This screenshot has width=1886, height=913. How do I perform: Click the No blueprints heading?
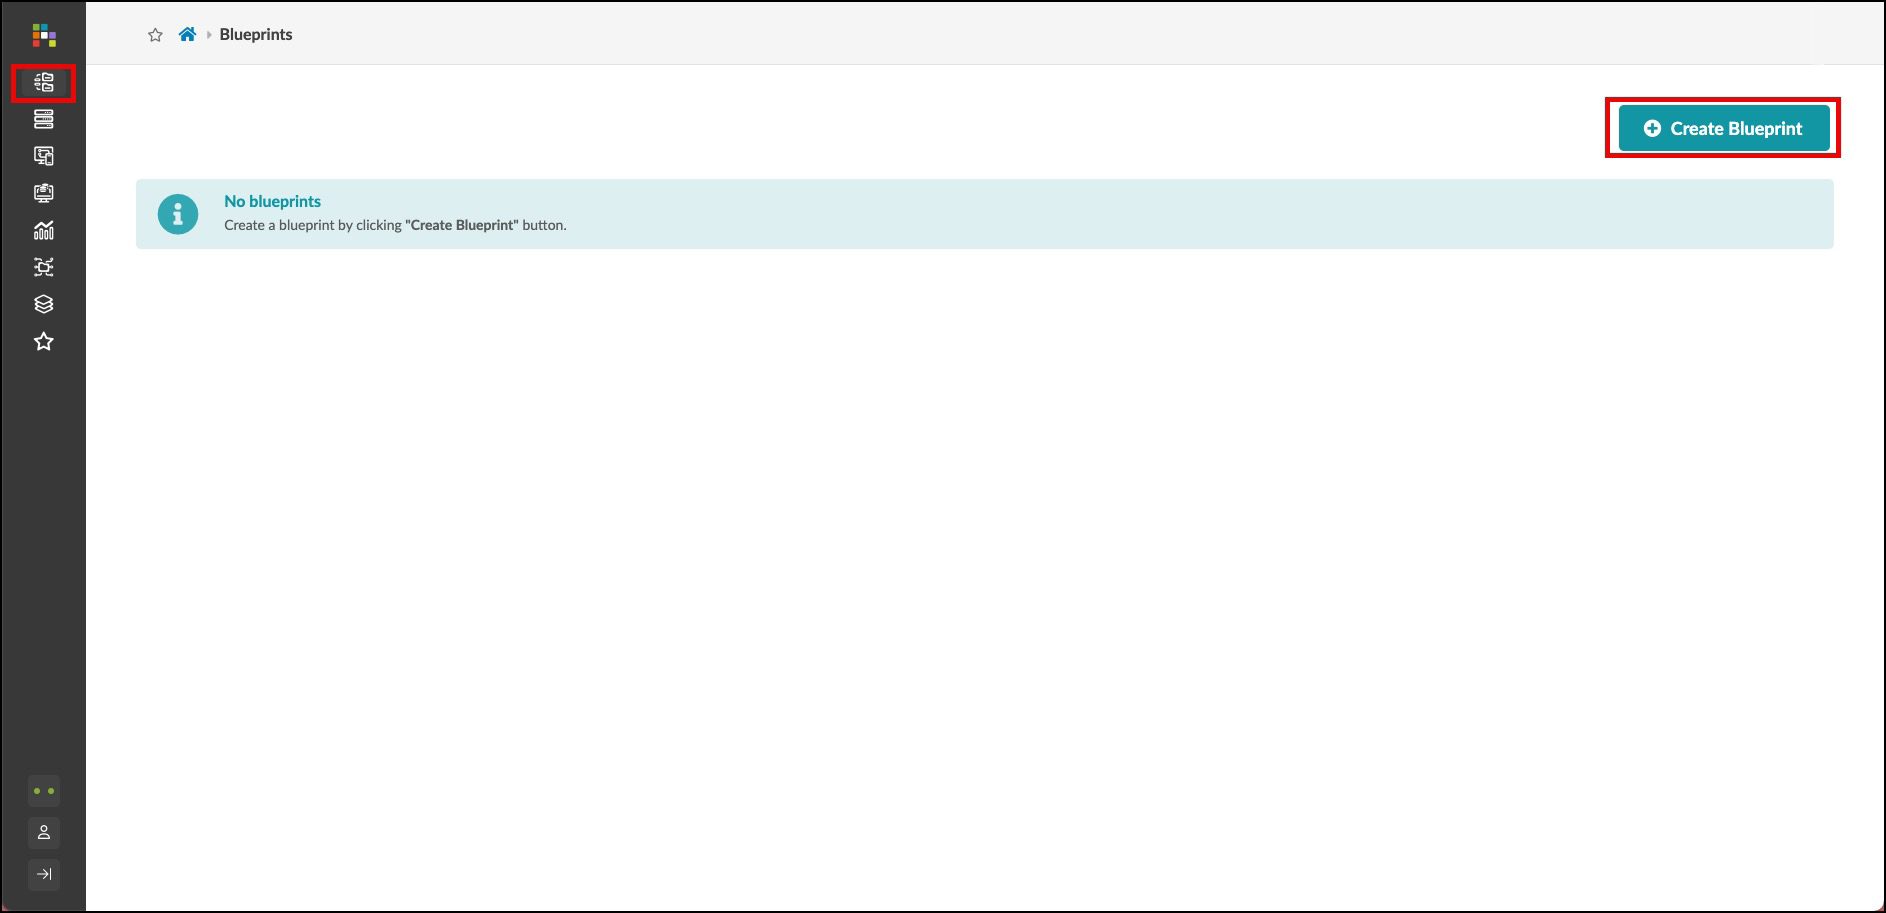pyautogui.click(x=272, y=201)
